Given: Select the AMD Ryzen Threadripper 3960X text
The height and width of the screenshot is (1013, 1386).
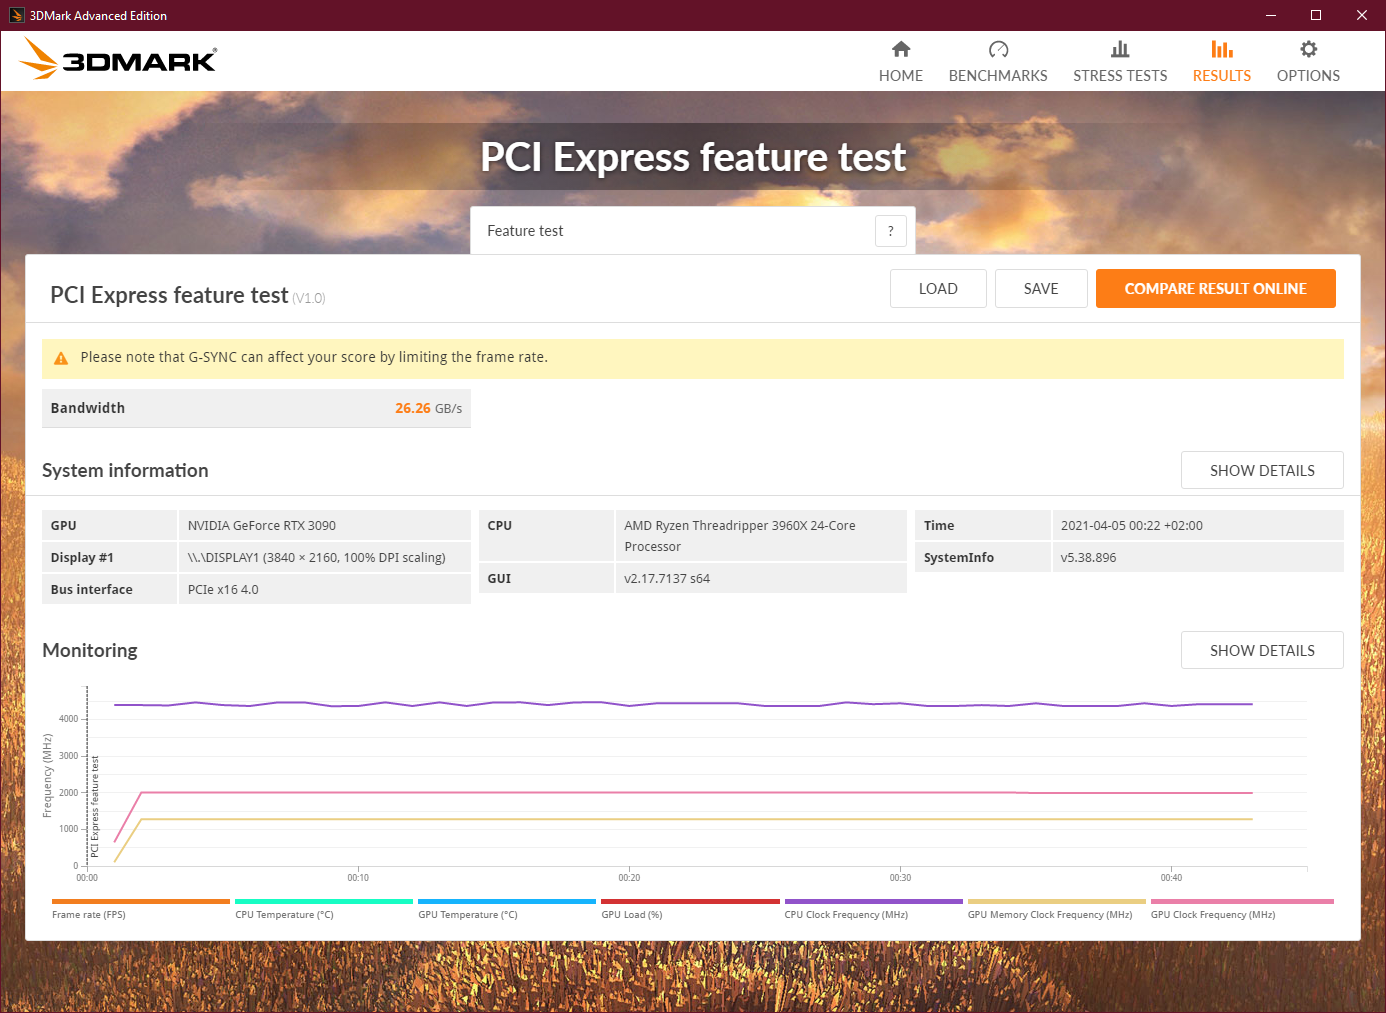Looking at the screenshot, I should point(740,536).
